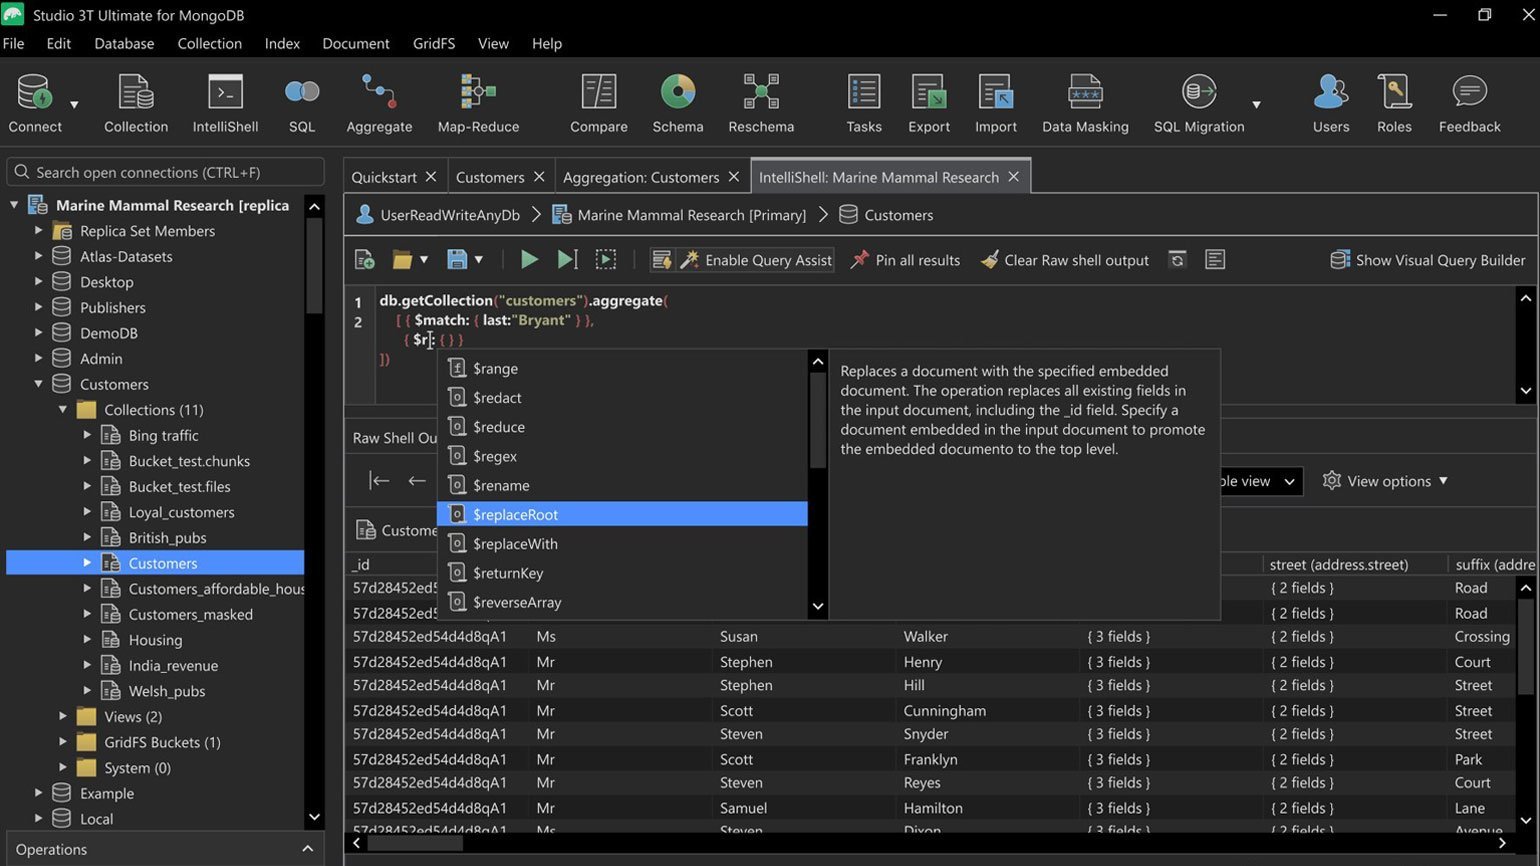The width and height of the screenshot is (1540, 866).
Task: Open the Schema explorer tool
Action: [678, 103]
